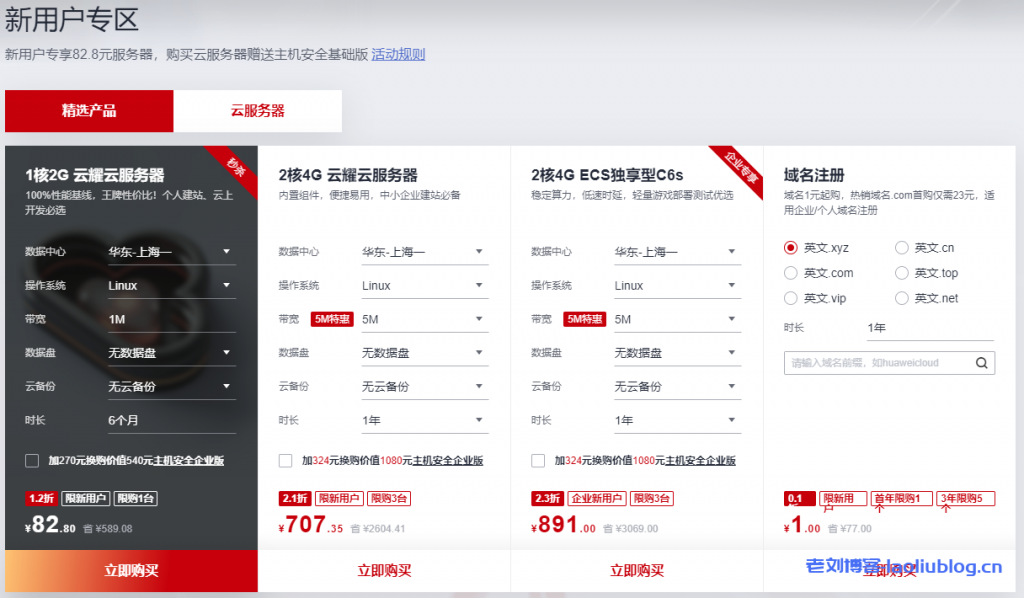Check 加270元换购主机安全企业版 on 1核2G card
This screenshot has width=1024, height=598.
[30, 460]
